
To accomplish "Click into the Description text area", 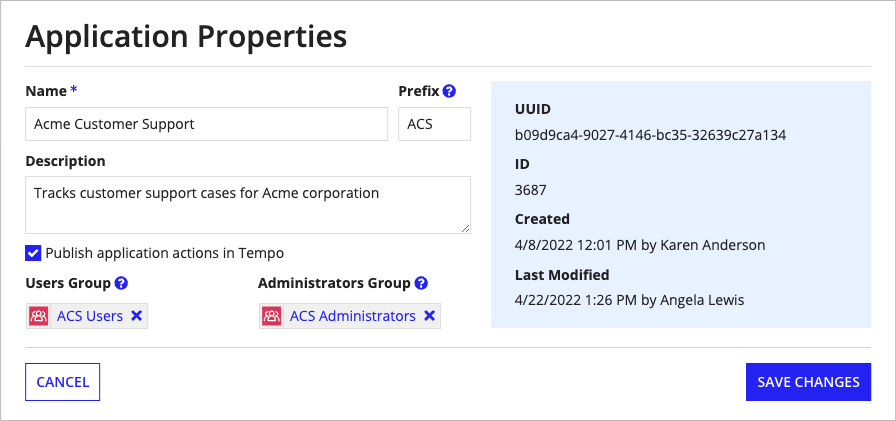I will click(248, 205).
